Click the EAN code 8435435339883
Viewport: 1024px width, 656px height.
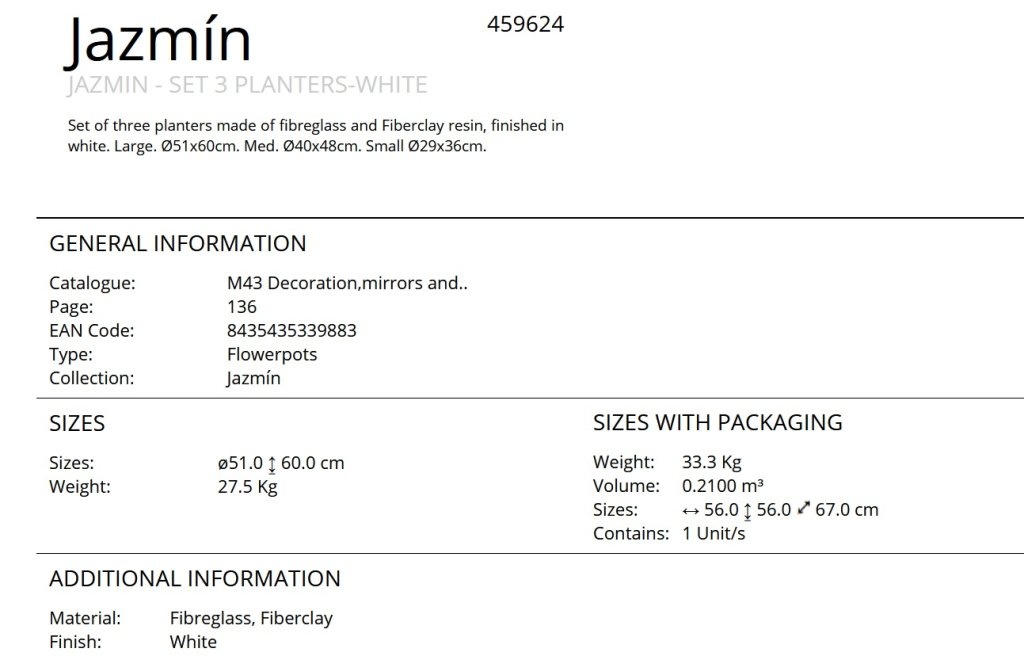[291, 331]
